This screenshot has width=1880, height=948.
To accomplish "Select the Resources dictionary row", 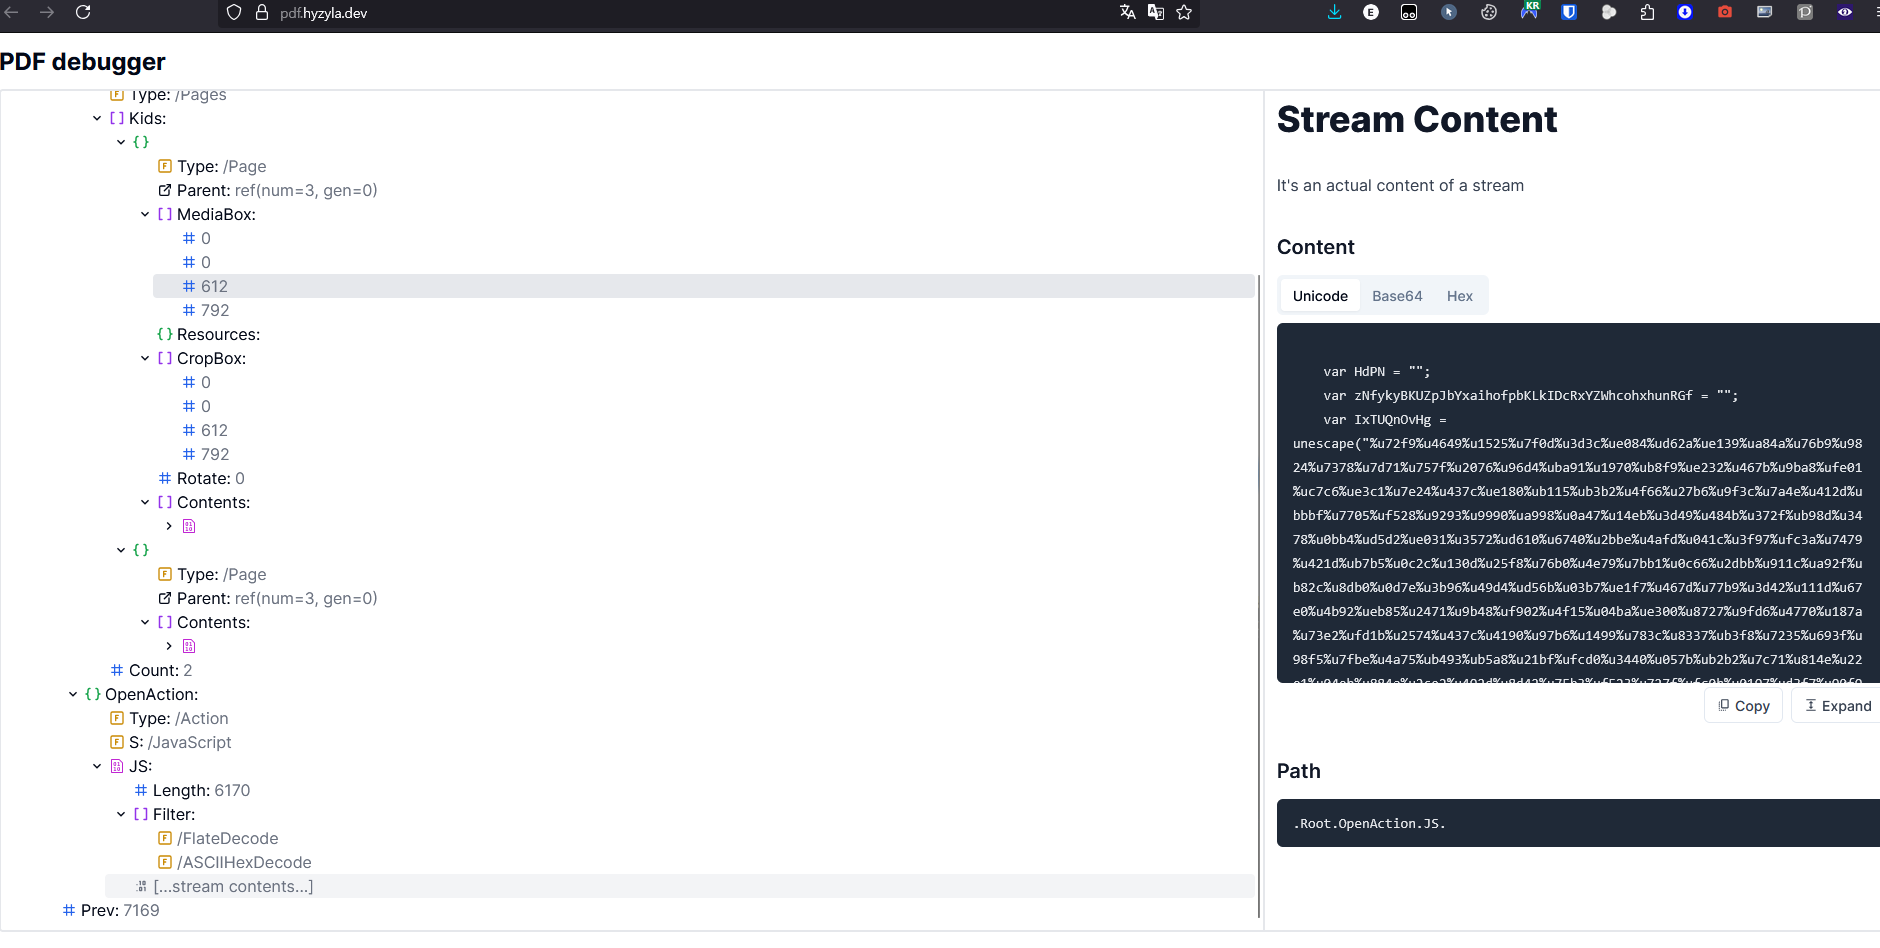I will click(704, 334).
